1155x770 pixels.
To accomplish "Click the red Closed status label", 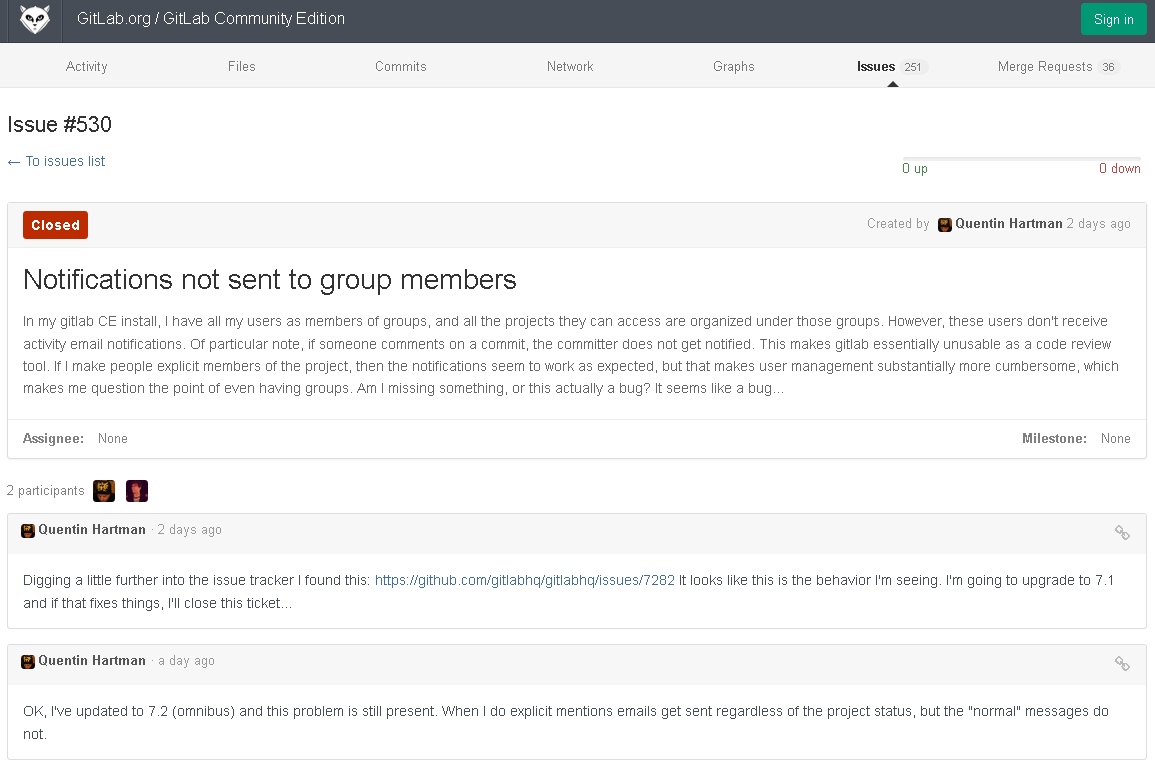I will (55, 225).
